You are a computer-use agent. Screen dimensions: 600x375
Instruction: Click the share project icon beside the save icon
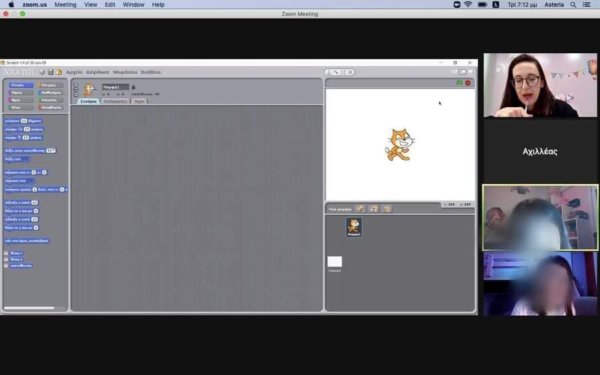(x=59, y=72)
